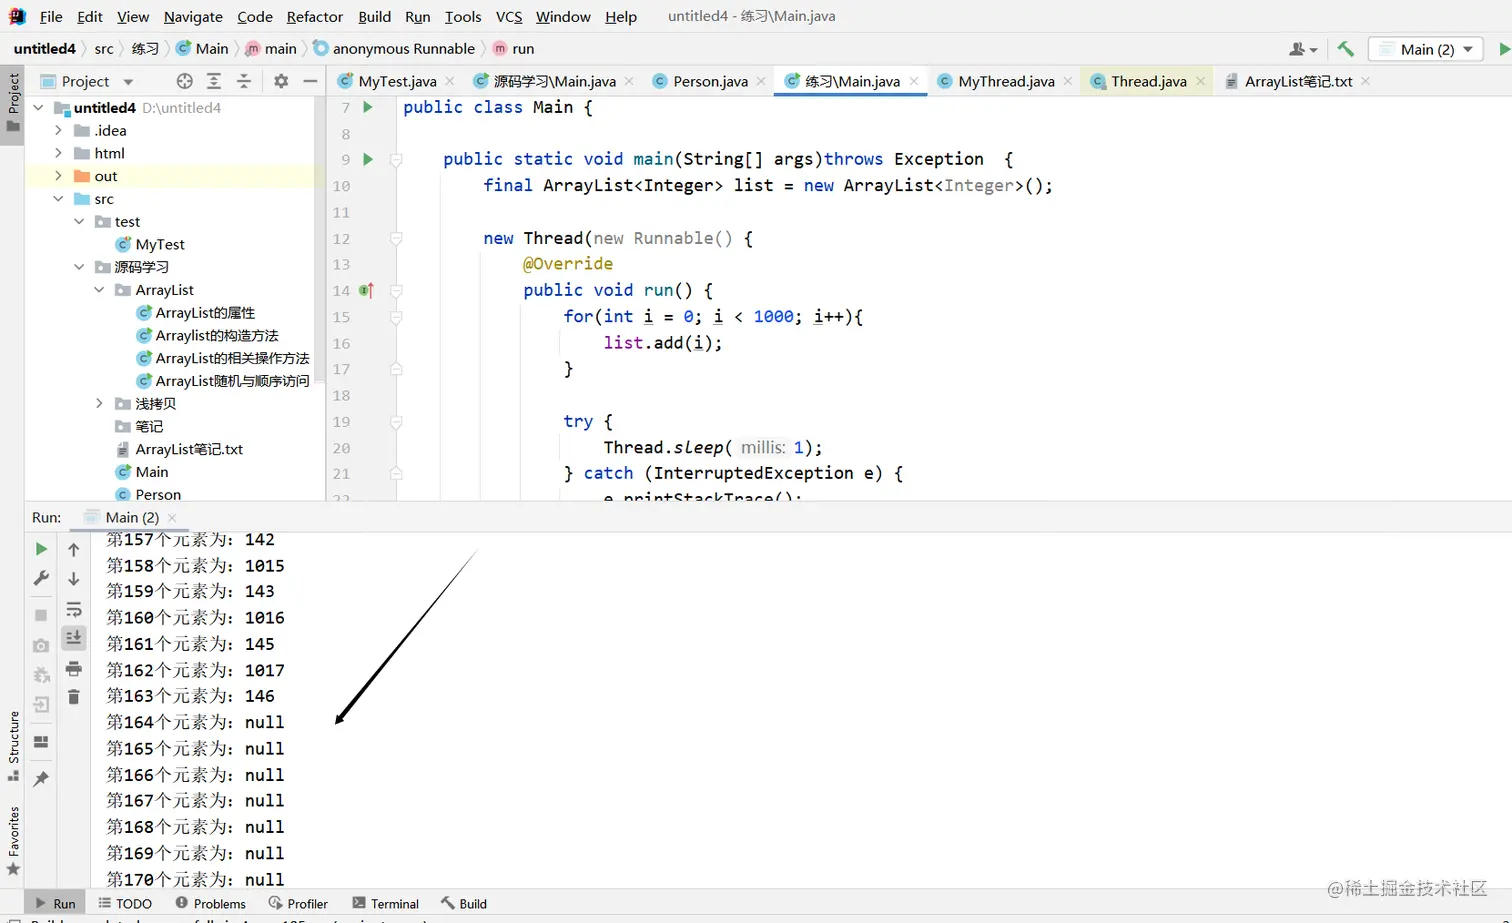Click the camera dump threads icon
Image resolution: width=1512 pixels, height=923 pixels.
tap(41, 645)
